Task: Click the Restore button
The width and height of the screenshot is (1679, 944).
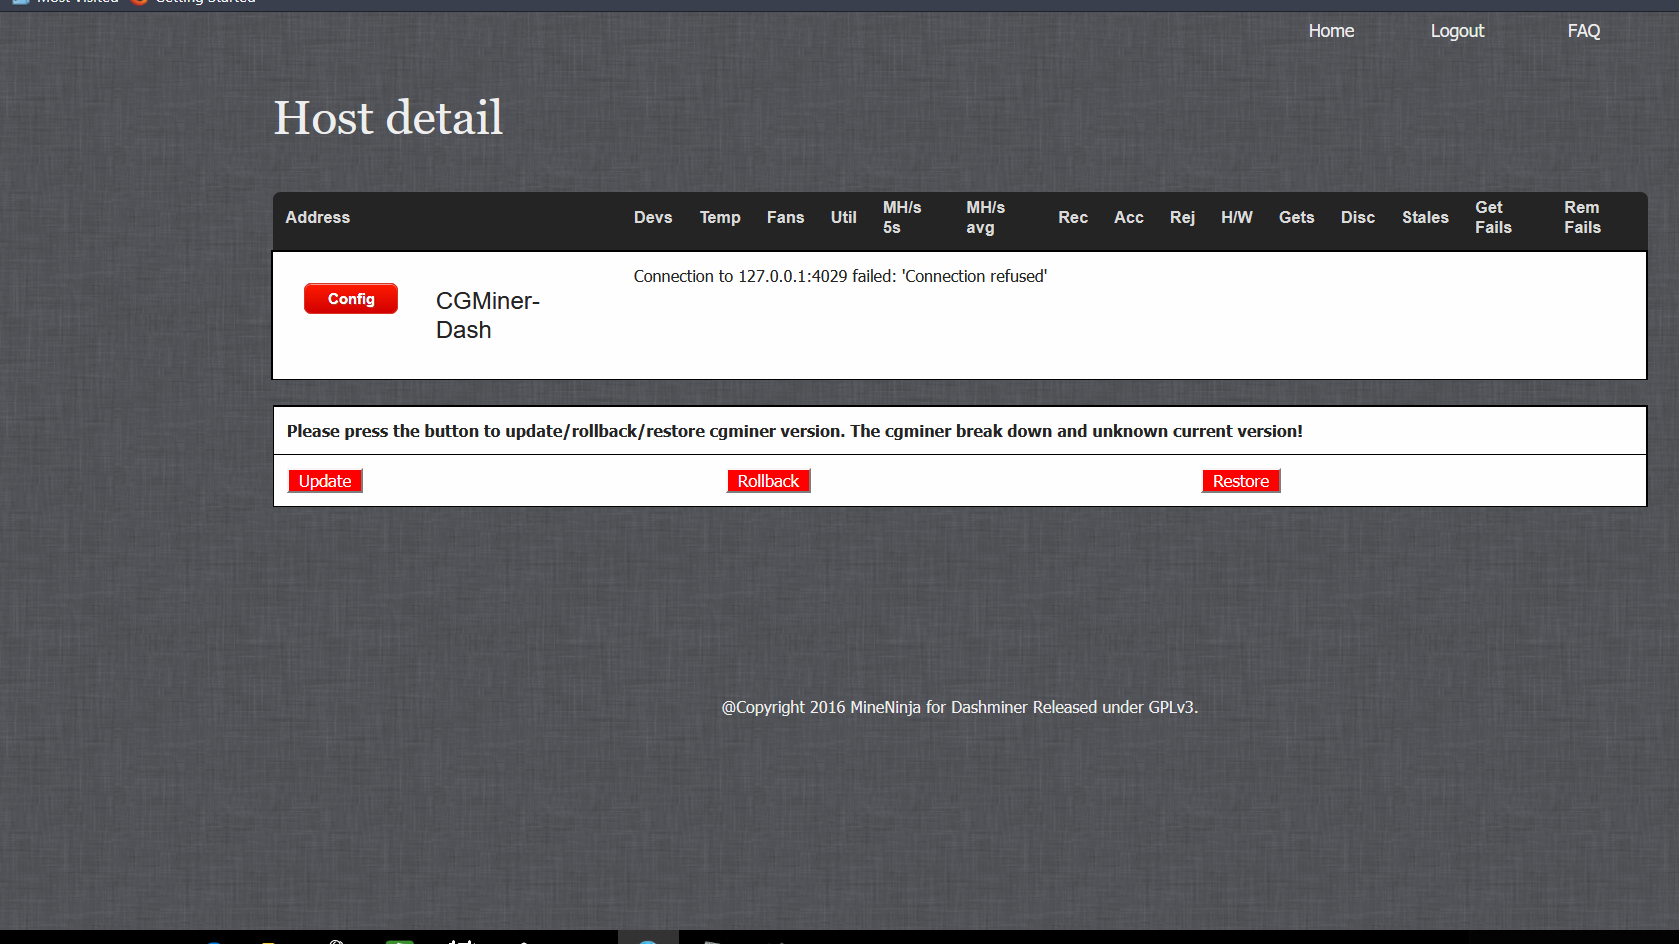Action: coord(1241,481)
